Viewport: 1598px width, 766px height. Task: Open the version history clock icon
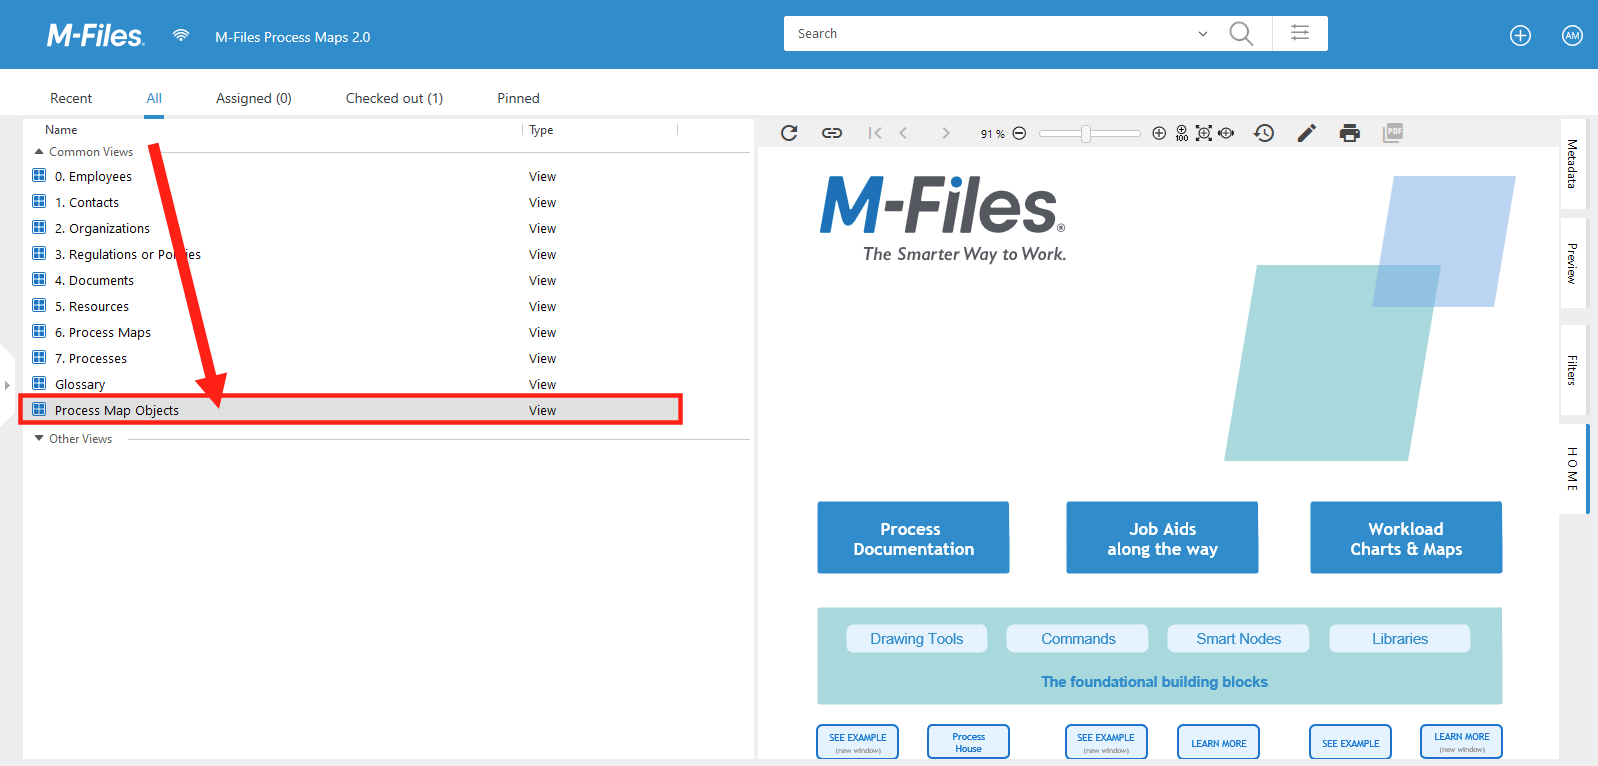point(1264,133)
